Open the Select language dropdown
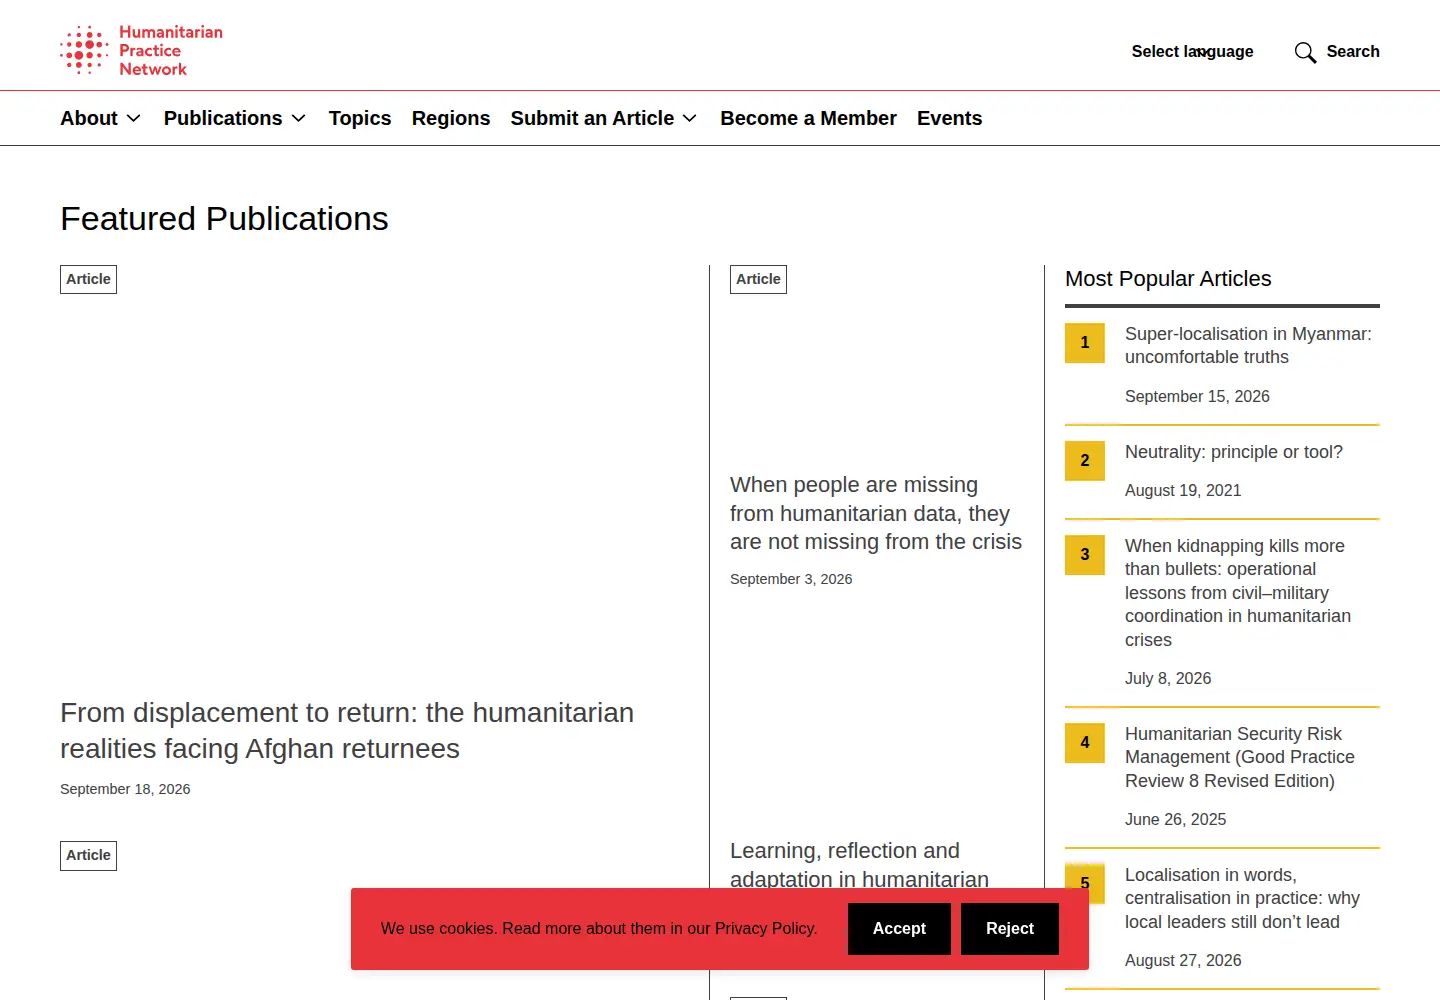Image resolution: width=1440 pixels, height=1000 pixels. 1192,51
